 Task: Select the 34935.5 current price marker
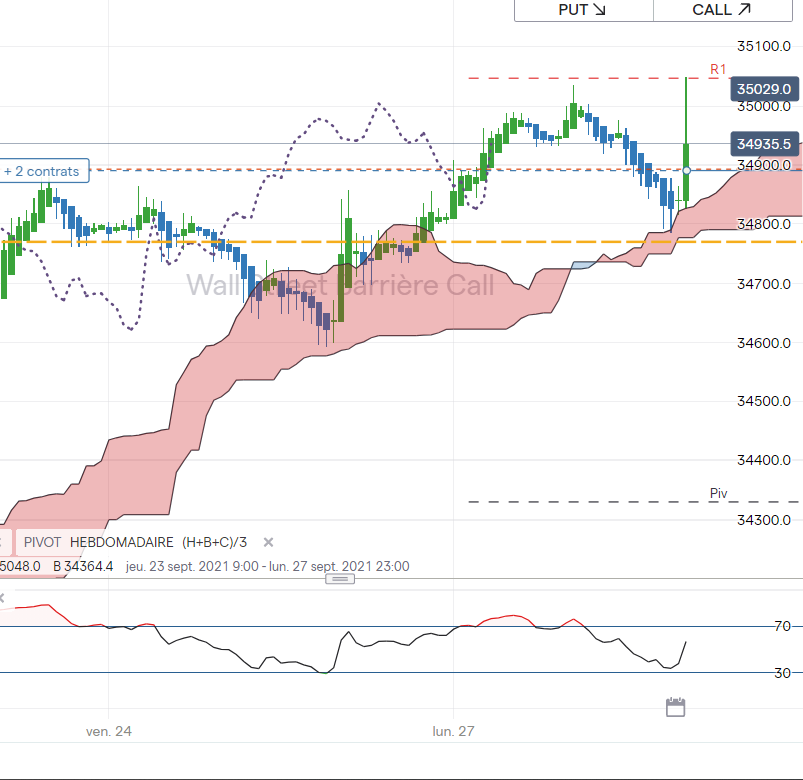[x=764, y=144]
